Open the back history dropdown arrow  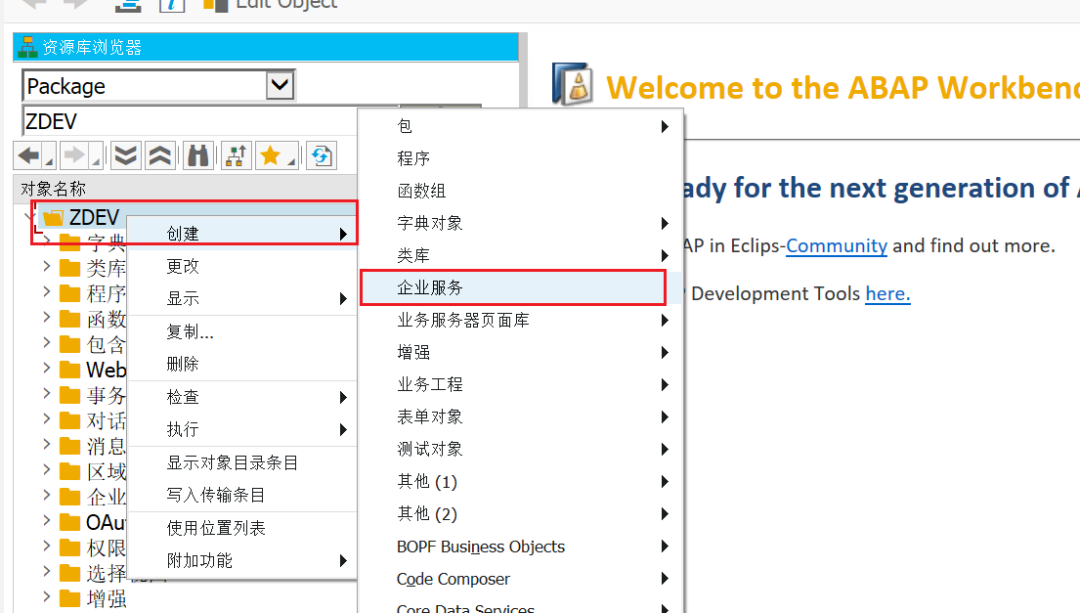click(49, 162)
